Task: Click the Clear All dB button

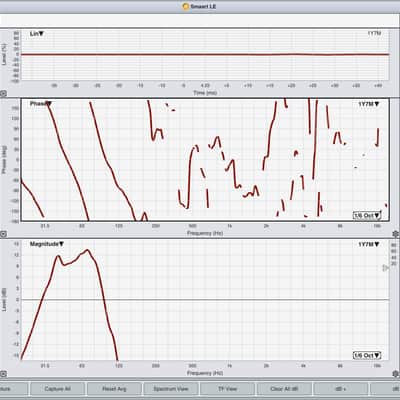Action: point(284,389)
